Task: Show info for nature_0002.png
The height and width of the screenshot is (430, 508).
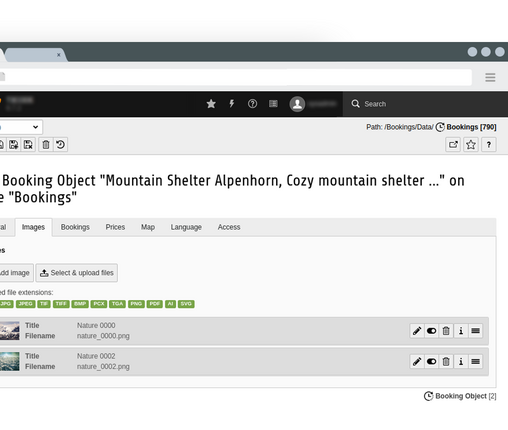Action: [x=461, y=362]
